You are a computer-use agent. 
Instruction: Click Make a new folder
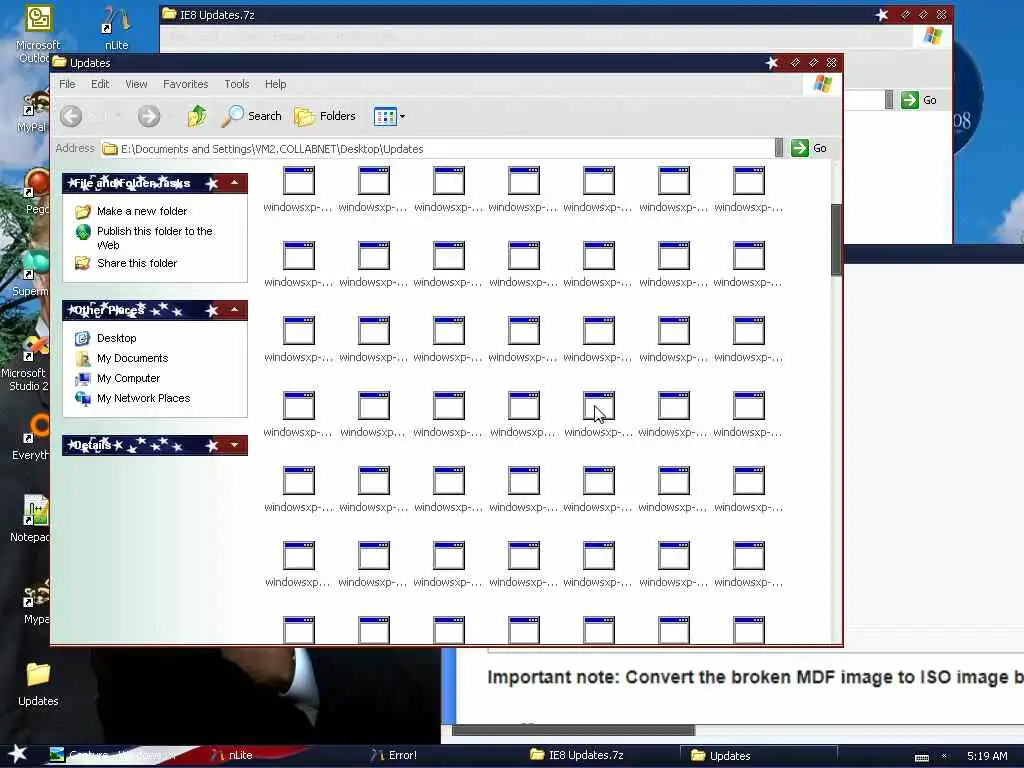click(x=142, y=211)
